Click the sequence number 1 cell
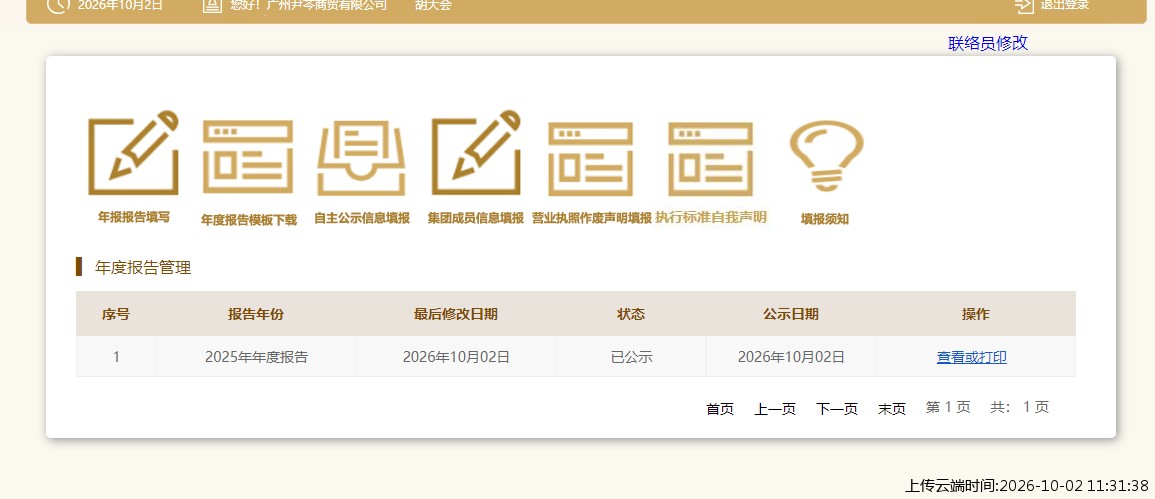 click(116, 357)
